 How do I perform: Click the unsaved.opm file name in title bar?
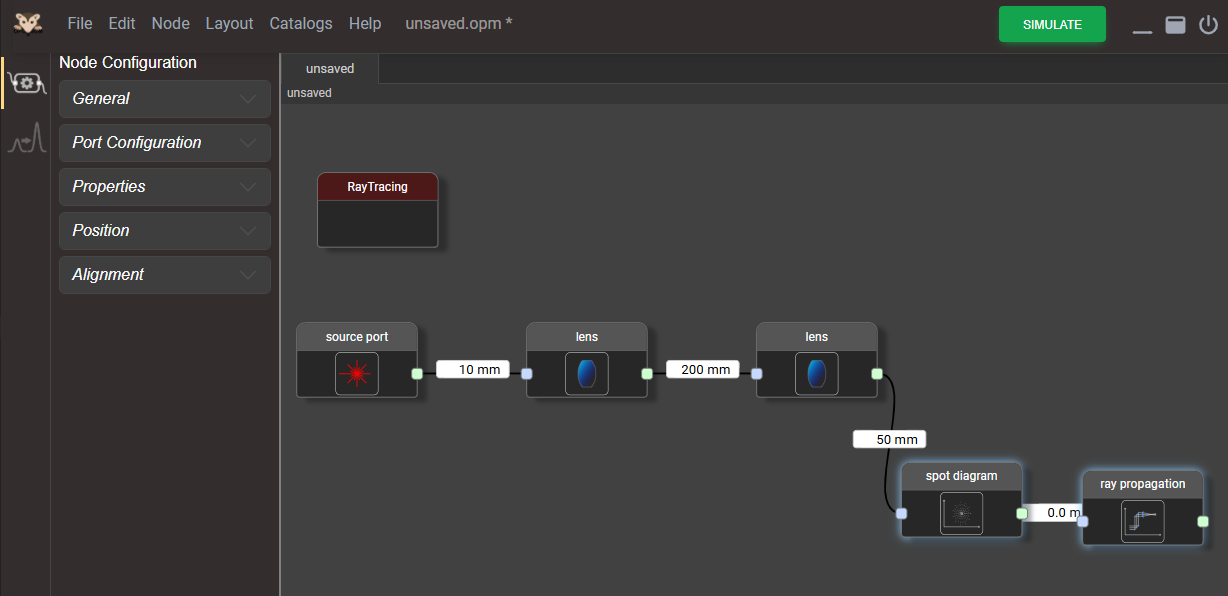[x=459, y=24]
